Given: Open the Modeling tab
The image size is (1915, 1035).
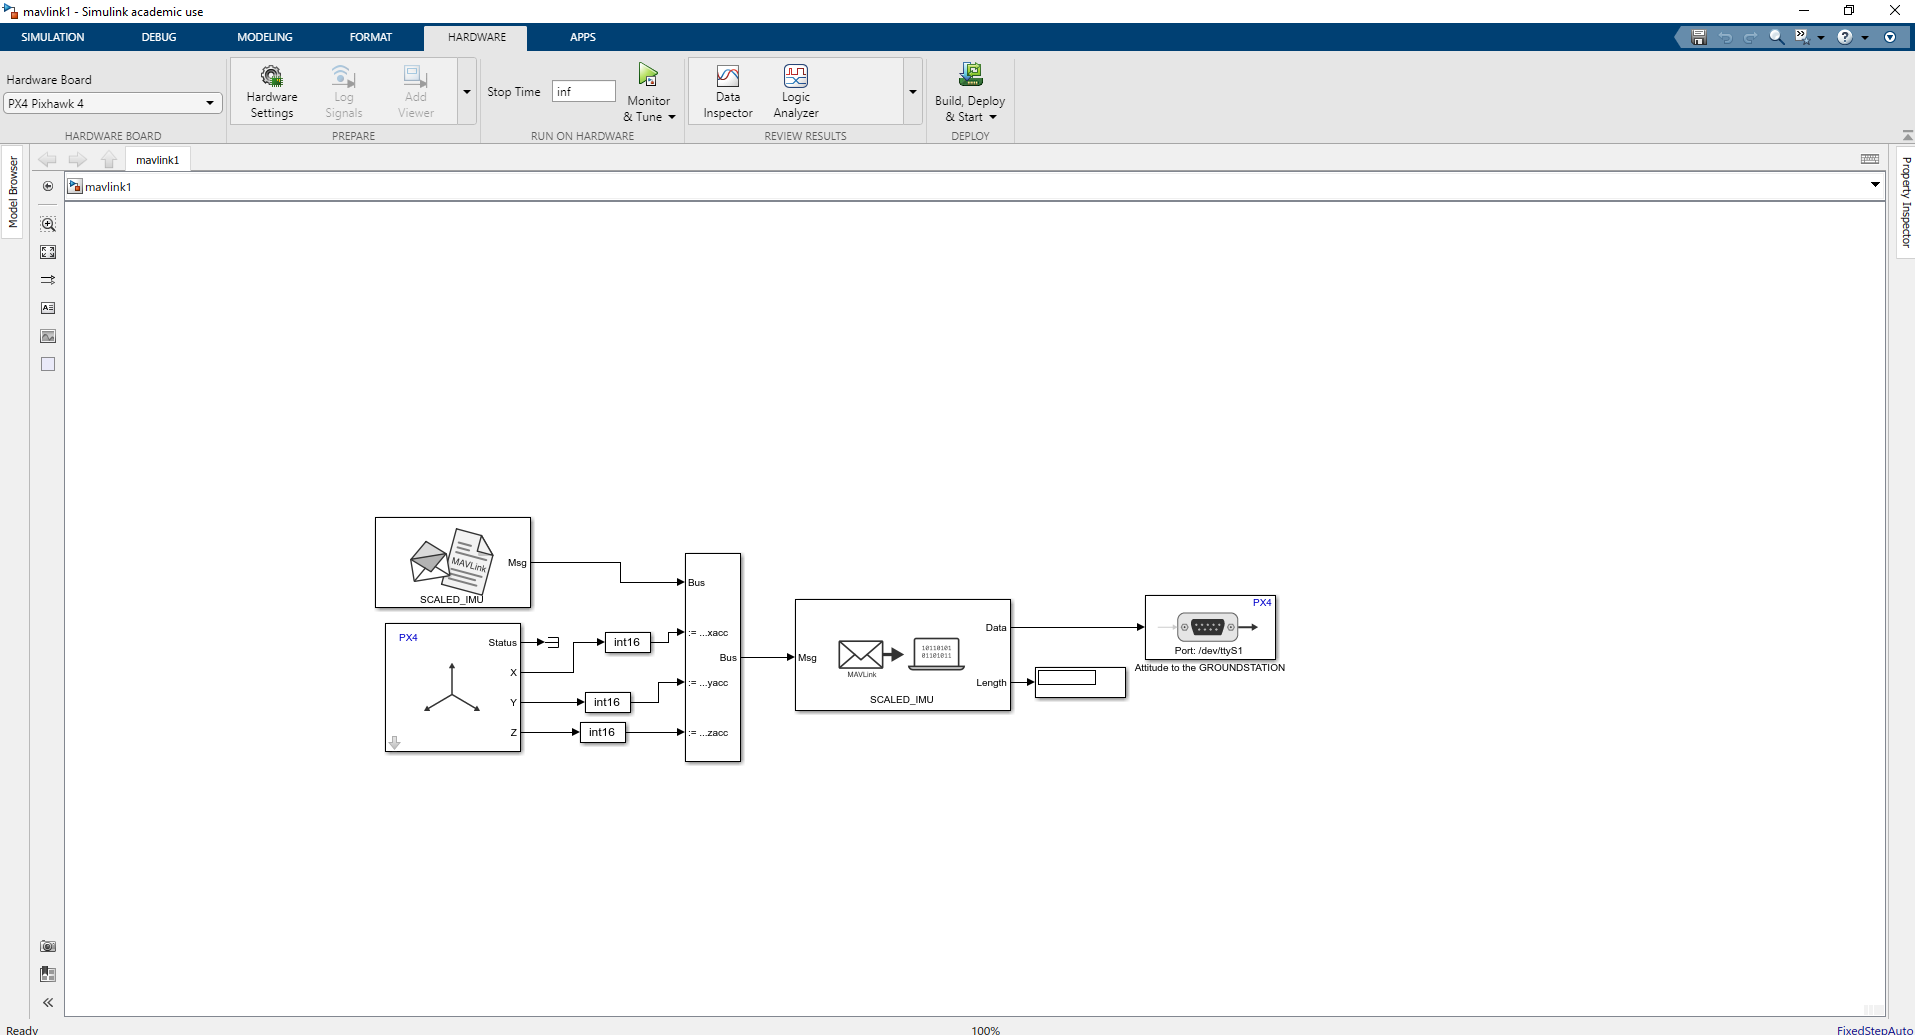Looking at the screenshot, I should coord(264,37).
